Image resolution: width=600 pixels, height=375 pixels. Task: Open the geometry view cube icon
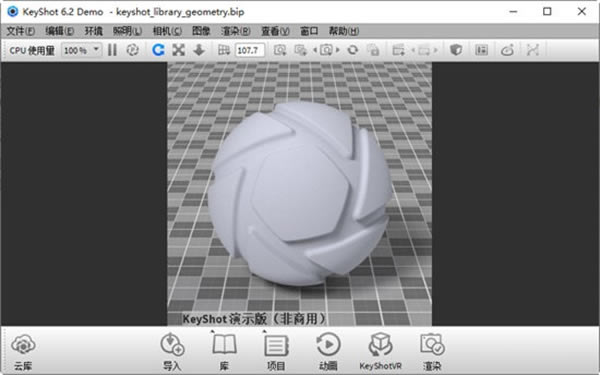tap(456, 50)
